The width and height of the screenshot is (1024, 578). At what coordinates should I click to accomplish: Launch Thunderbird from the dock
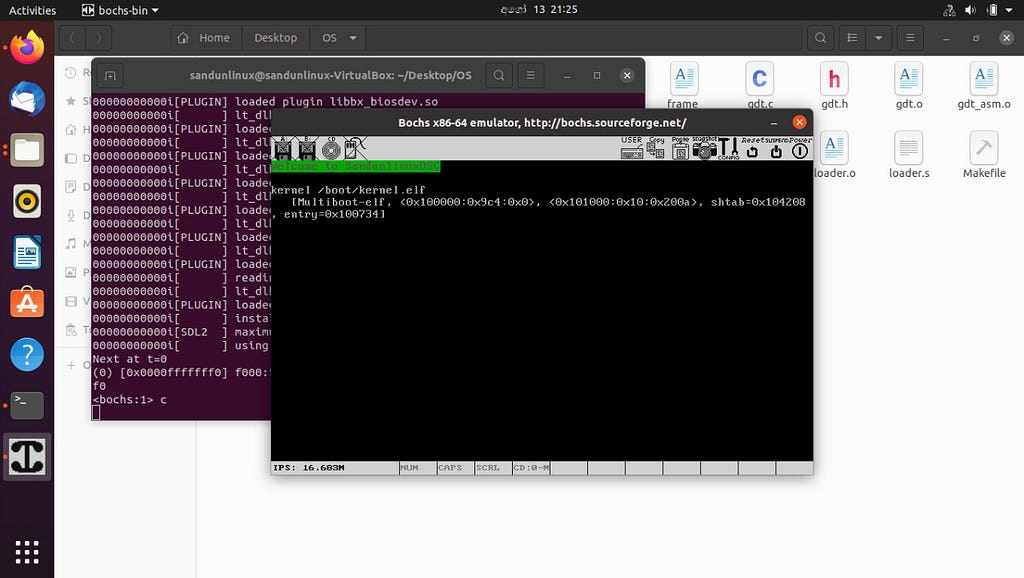pyautogui.click(x=27, y=99)
